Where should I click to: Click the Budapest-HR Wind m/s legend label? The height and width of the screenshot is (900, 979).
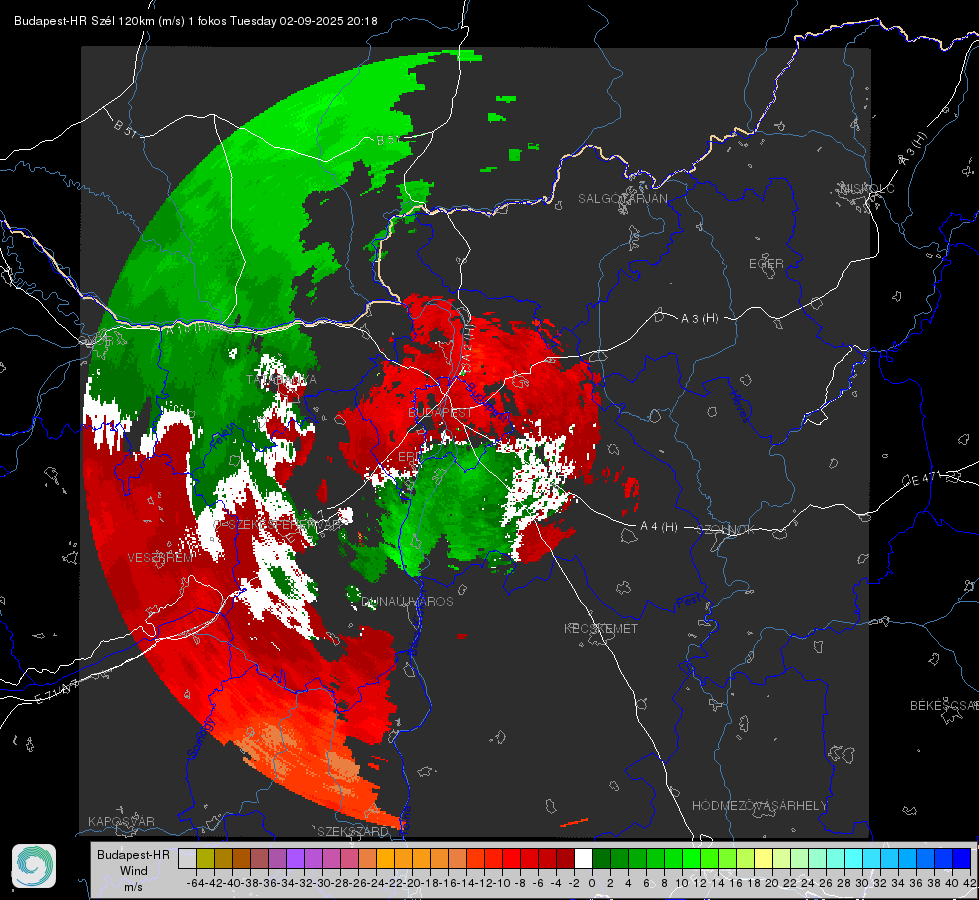pyautogui.click(x=134, y=871)
